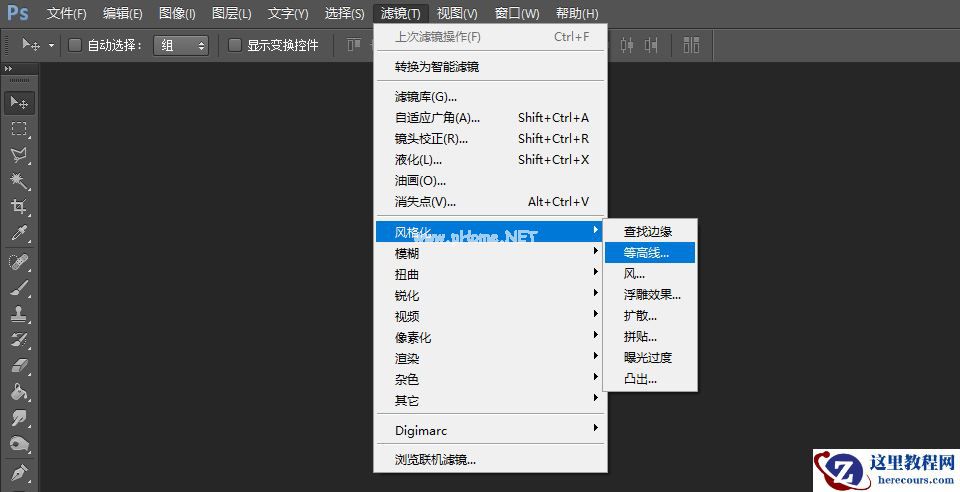This screenshot has height=492, width=960.
Task: Choose 风... wind filter
Action: click(x=650, y=274)
